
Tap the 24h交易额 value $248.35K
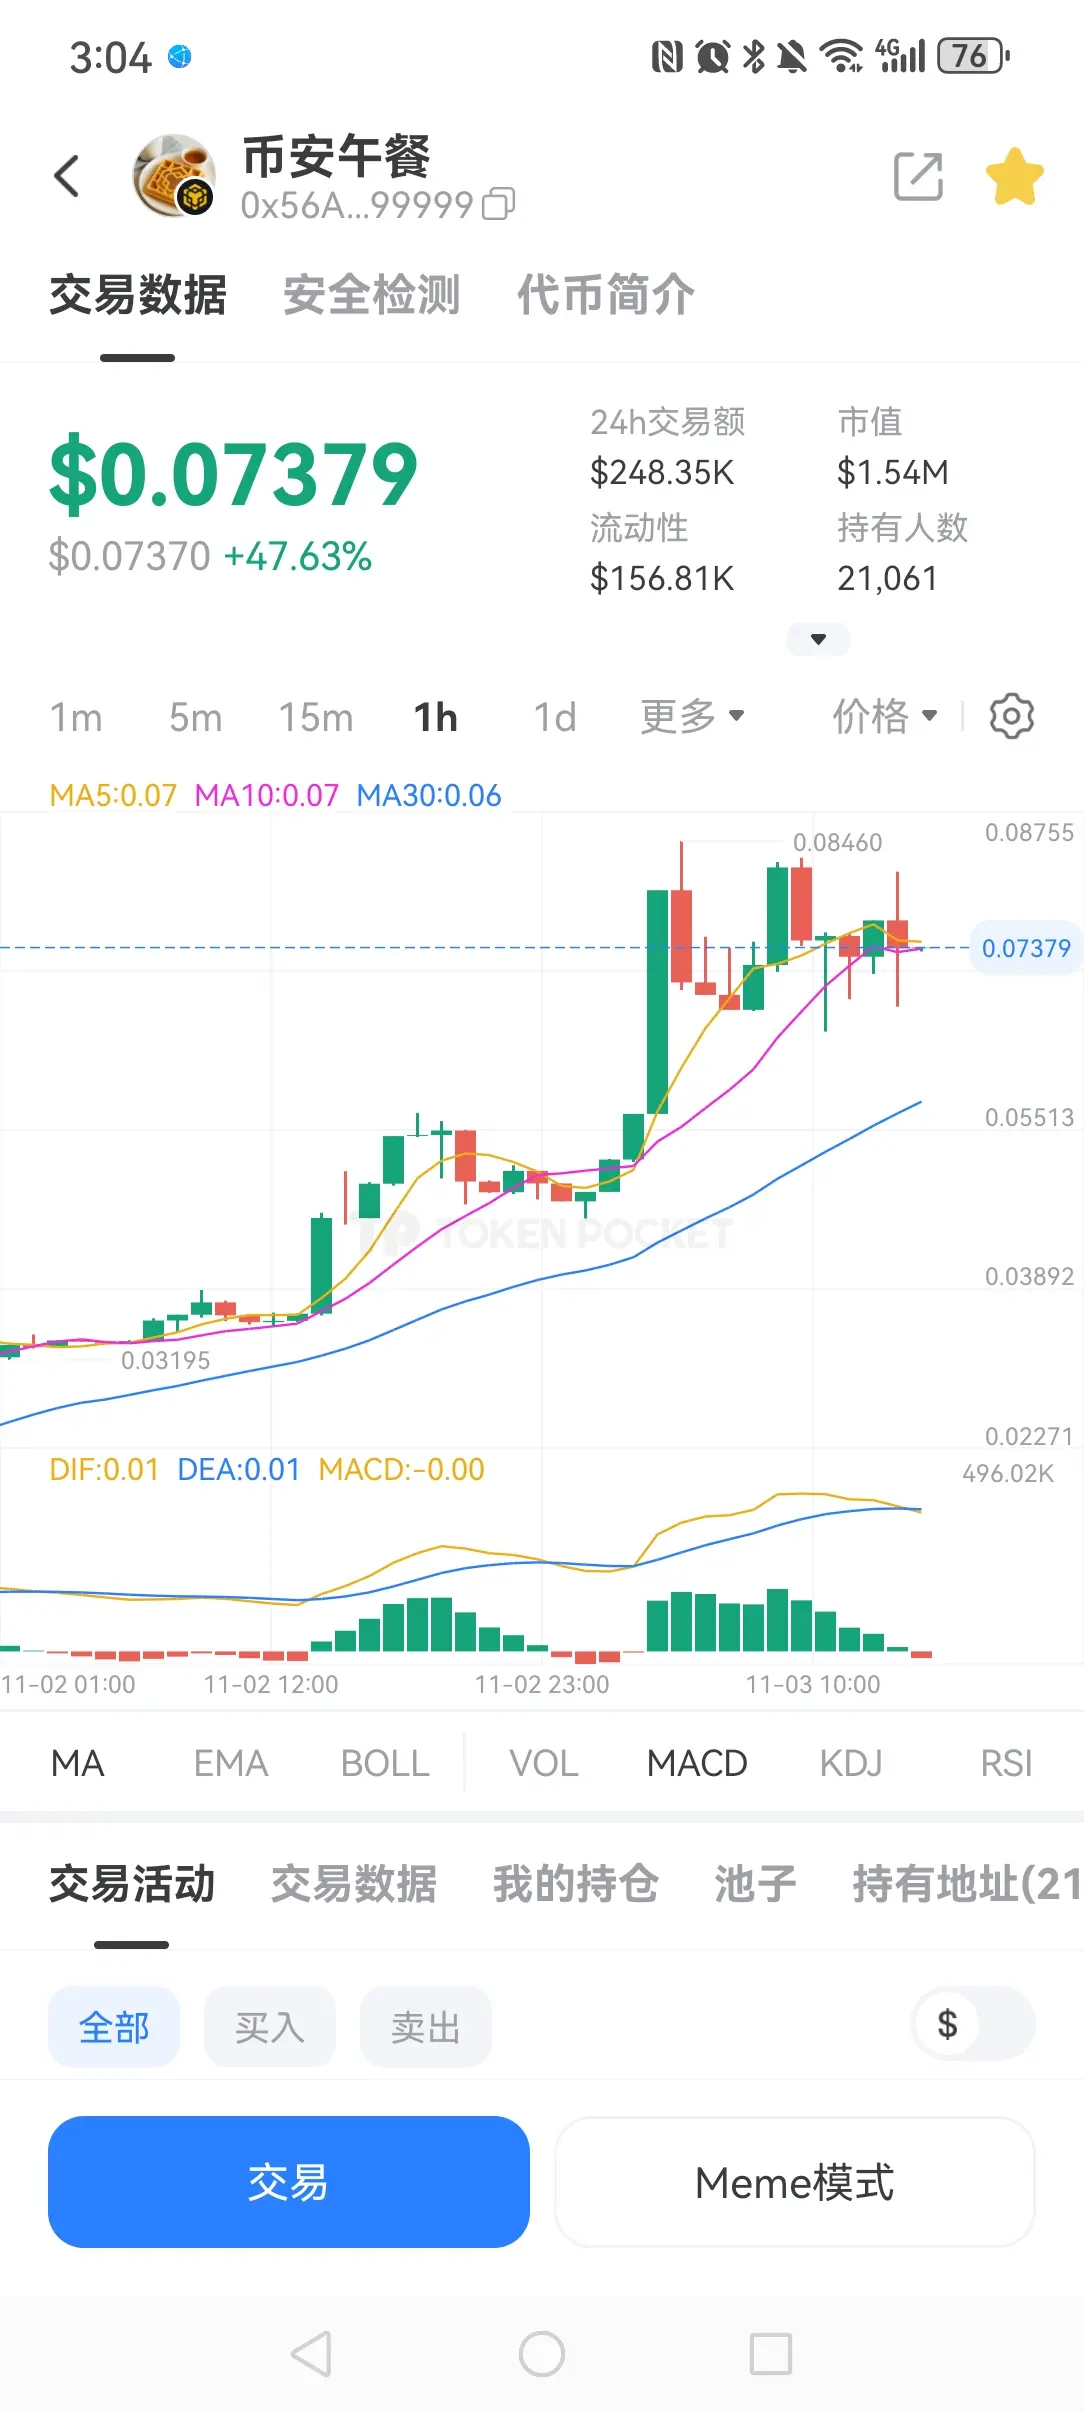tap(662, 472)
